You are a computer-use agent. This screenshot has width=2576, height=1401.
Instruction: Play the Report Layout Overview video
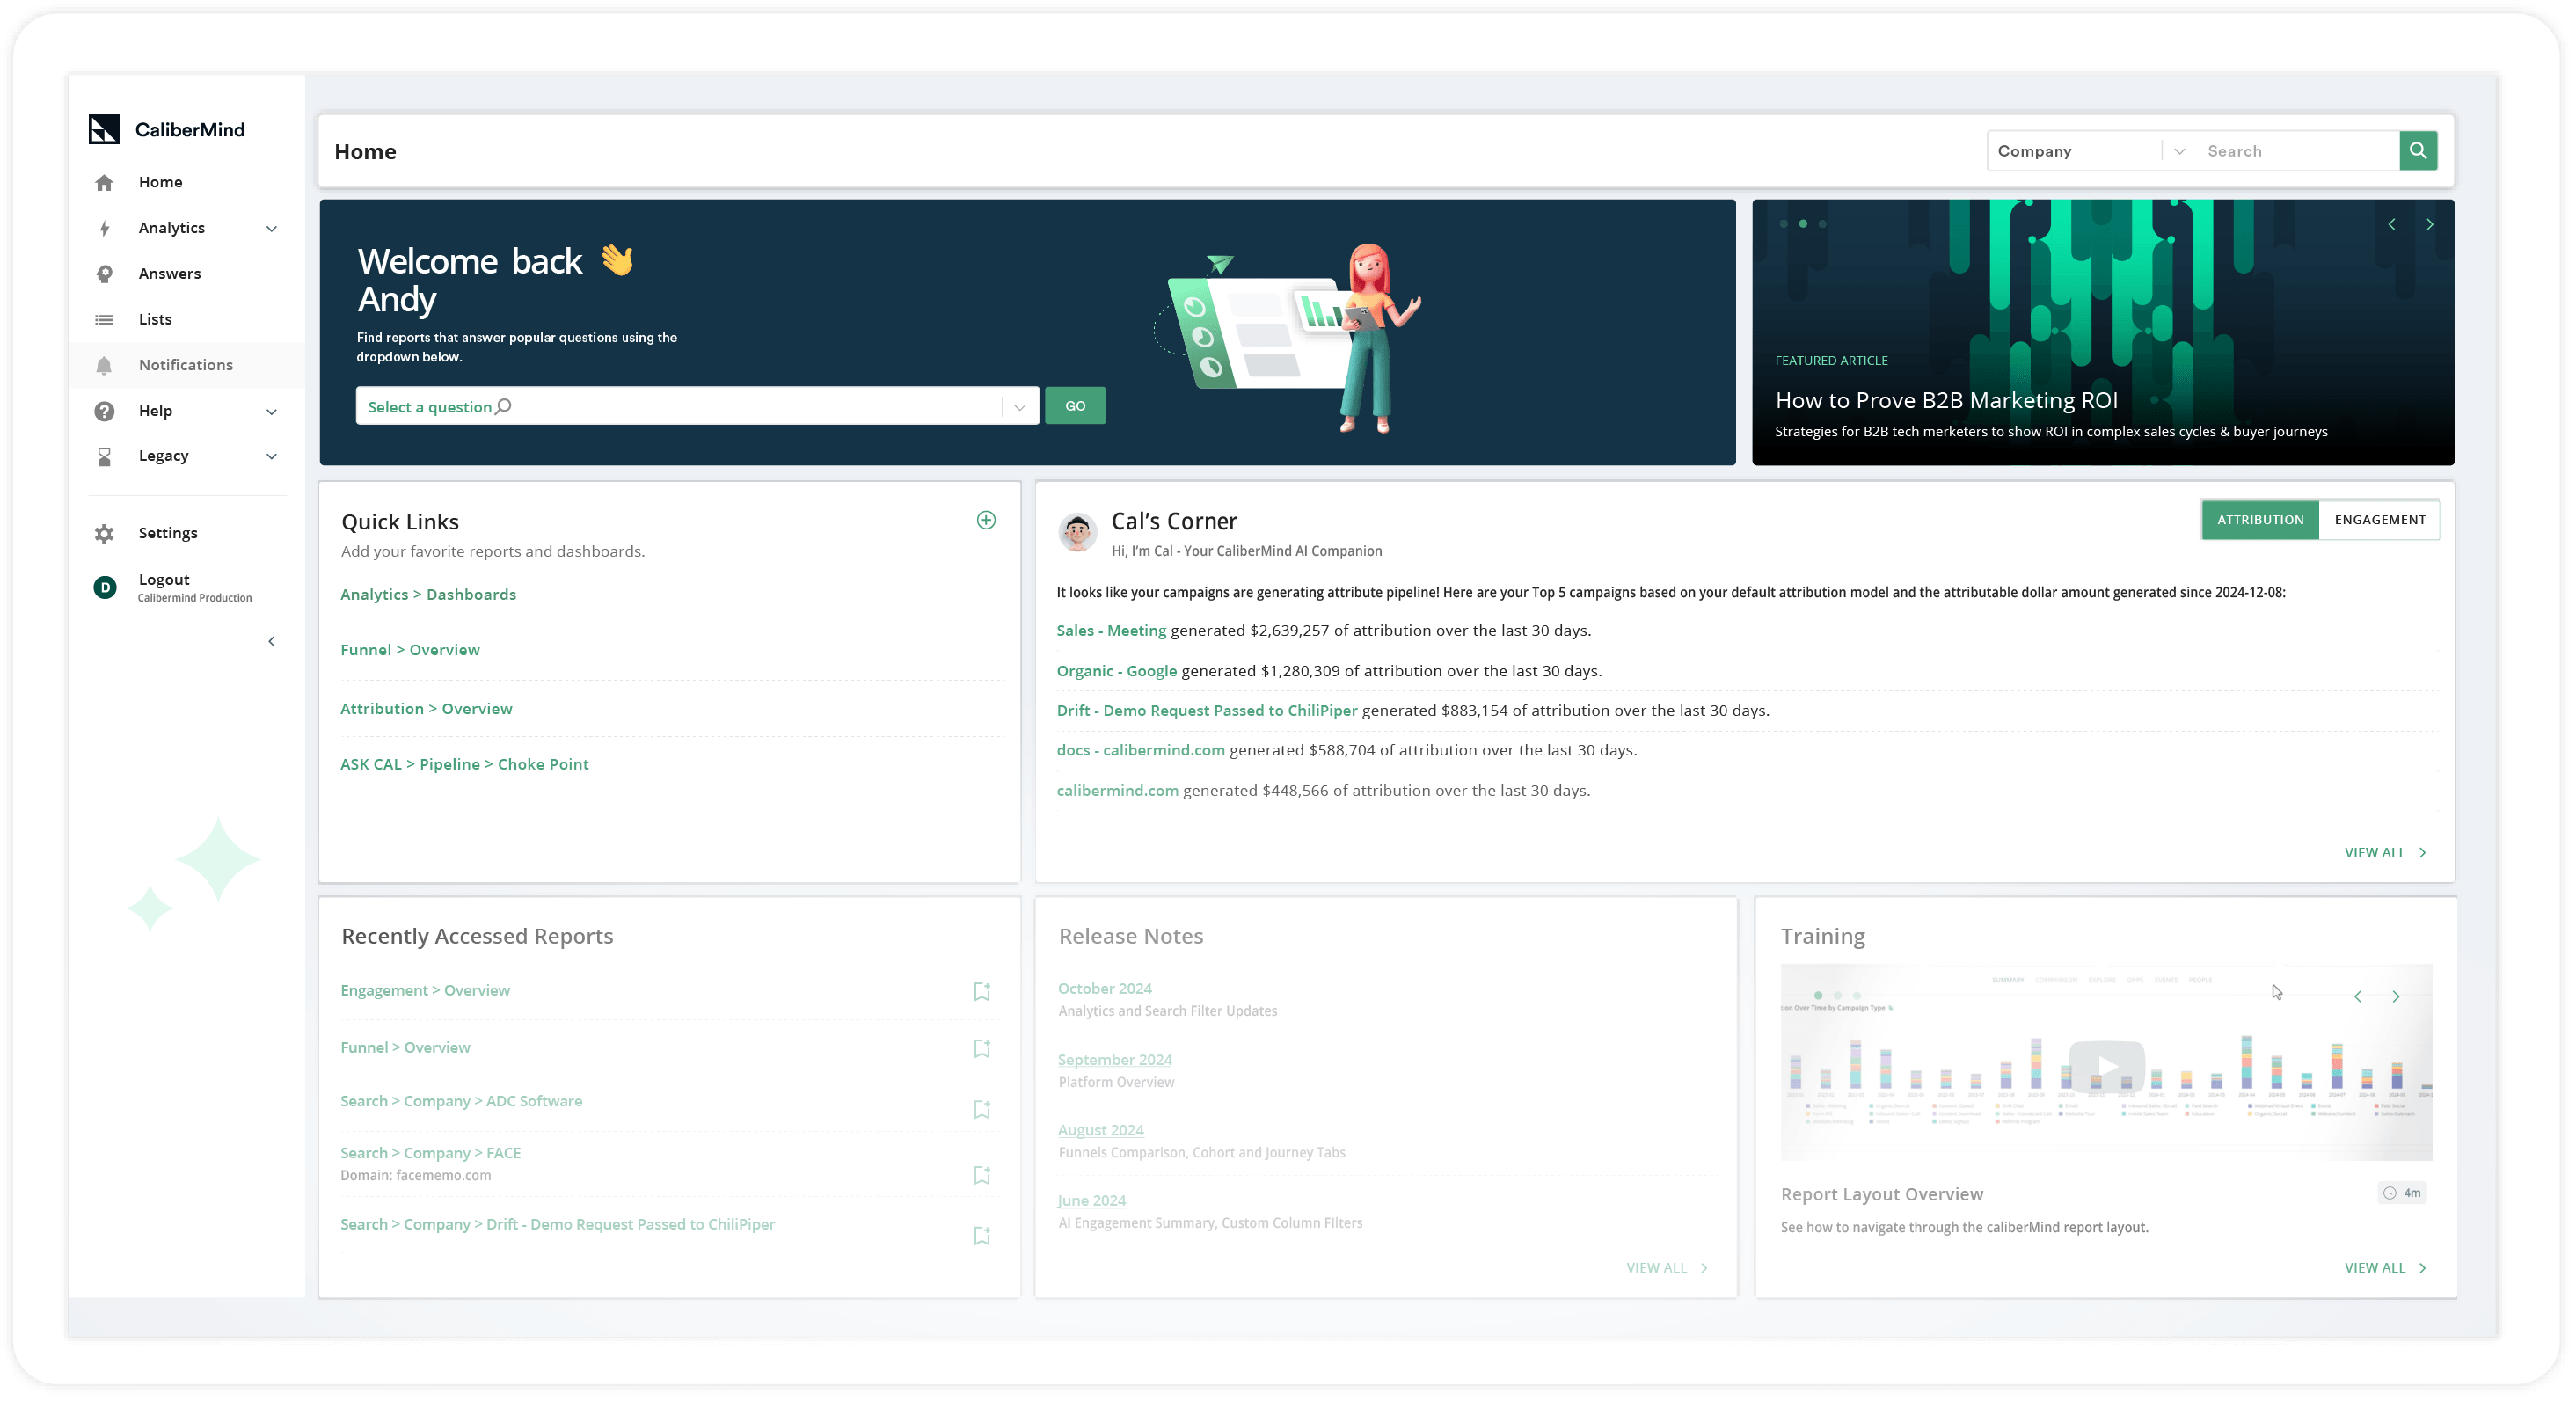click(2106, 1065)
